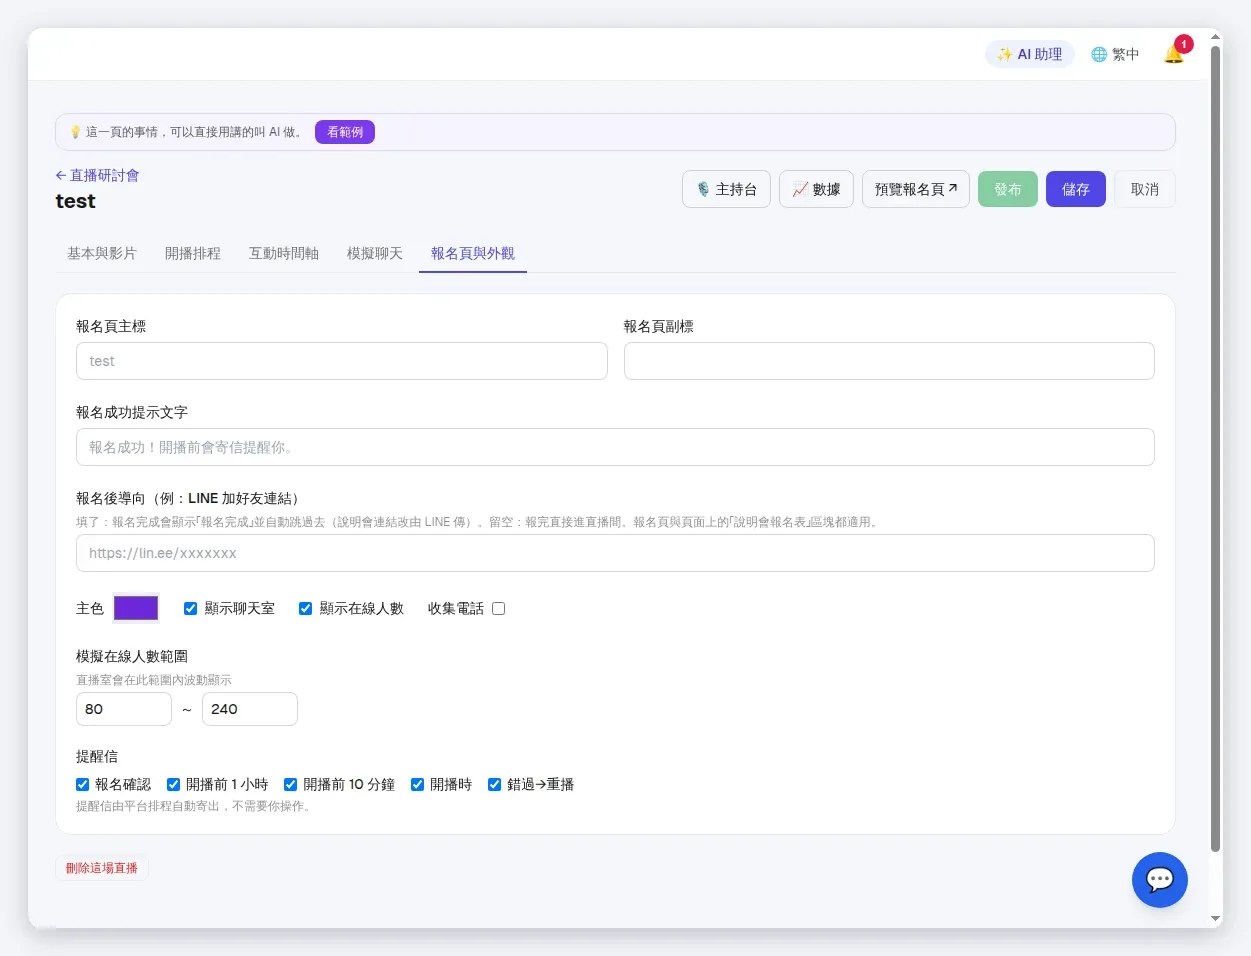Open the purple 主色 color picker

tap(136, 608)
